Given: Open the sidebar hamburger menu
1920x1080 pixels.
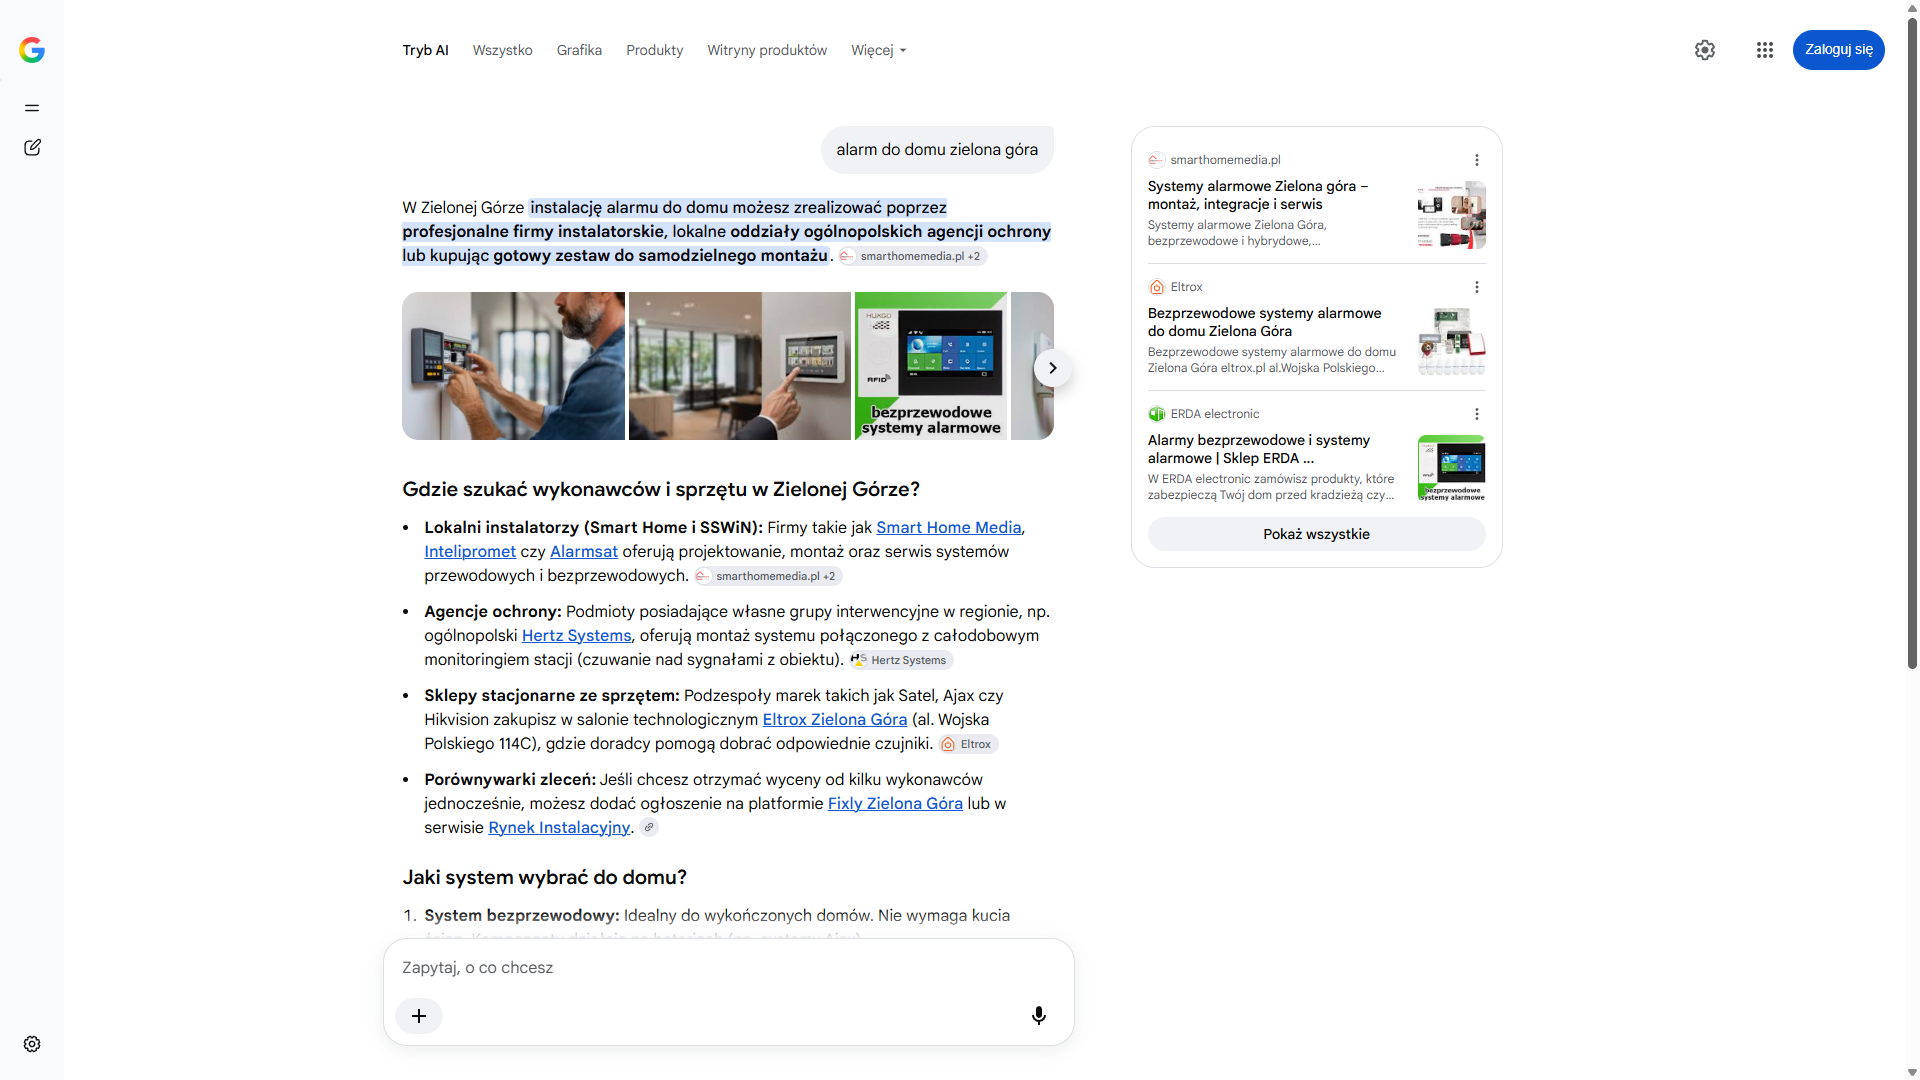Looking at the screenshot, I should [x=32, y=108].
